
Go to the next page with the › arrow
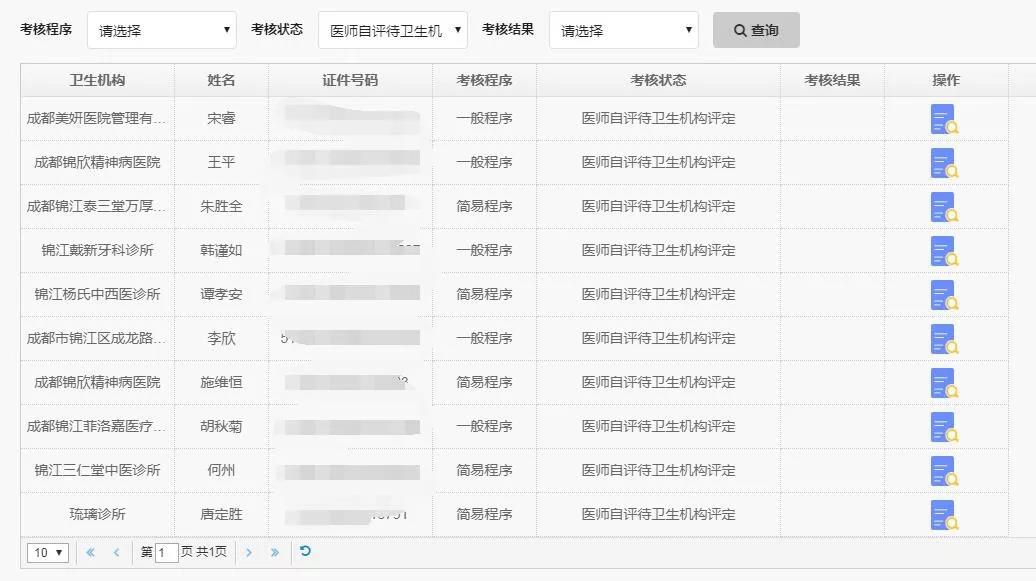pyautogui.click(x=248, y=551)
